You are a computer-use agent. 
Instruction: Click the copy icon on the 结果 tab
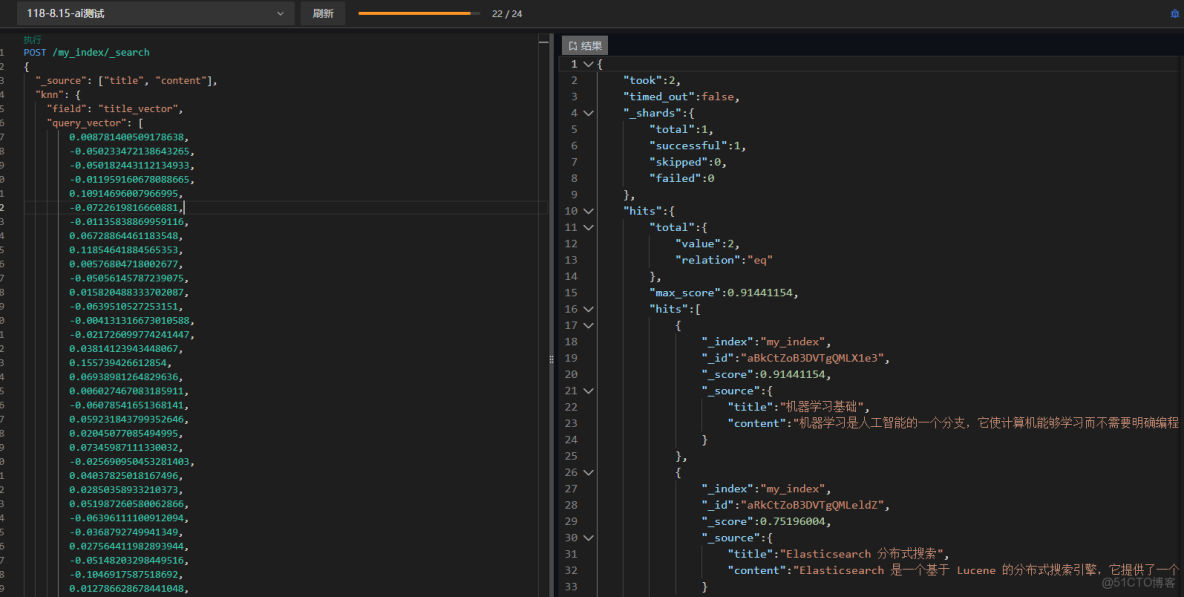click(573, 45)
